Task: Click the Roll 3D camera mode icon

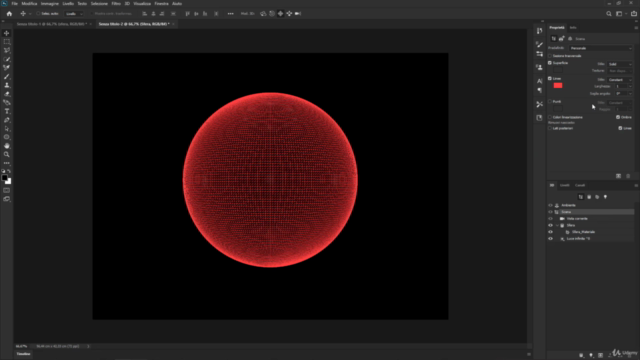Action: pyautogui.click(x=272, y=13)
